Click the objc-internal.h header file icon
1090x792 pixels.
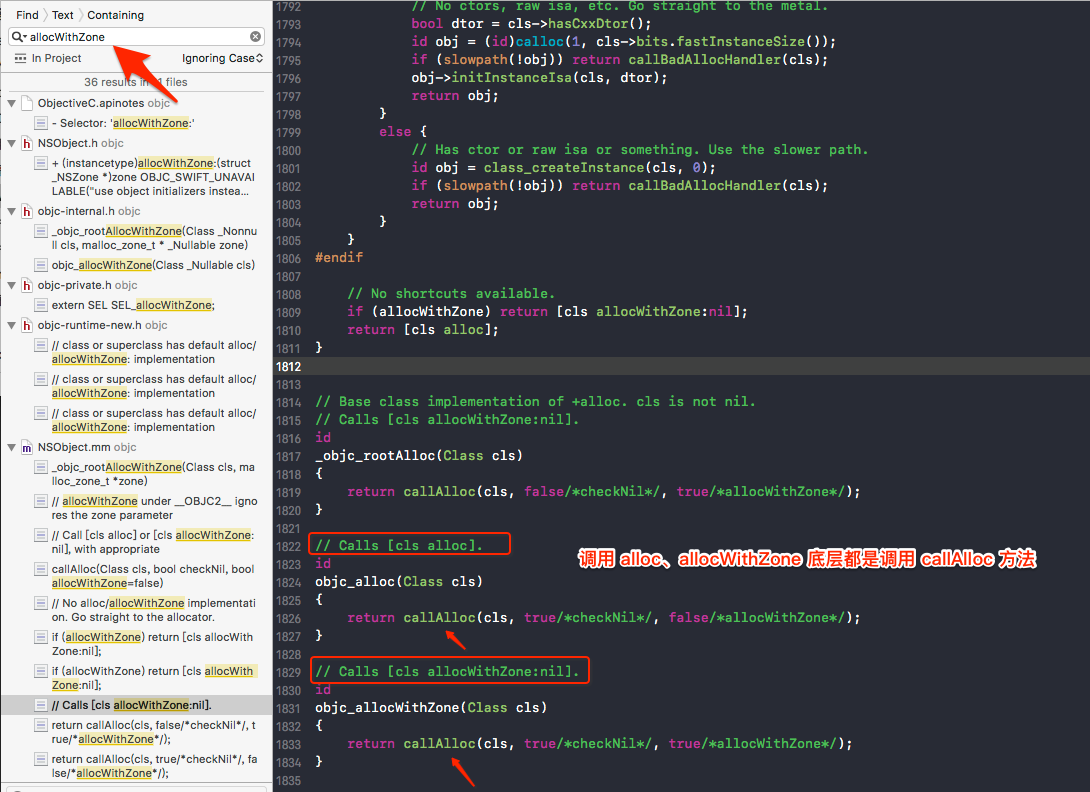[27, 211]
